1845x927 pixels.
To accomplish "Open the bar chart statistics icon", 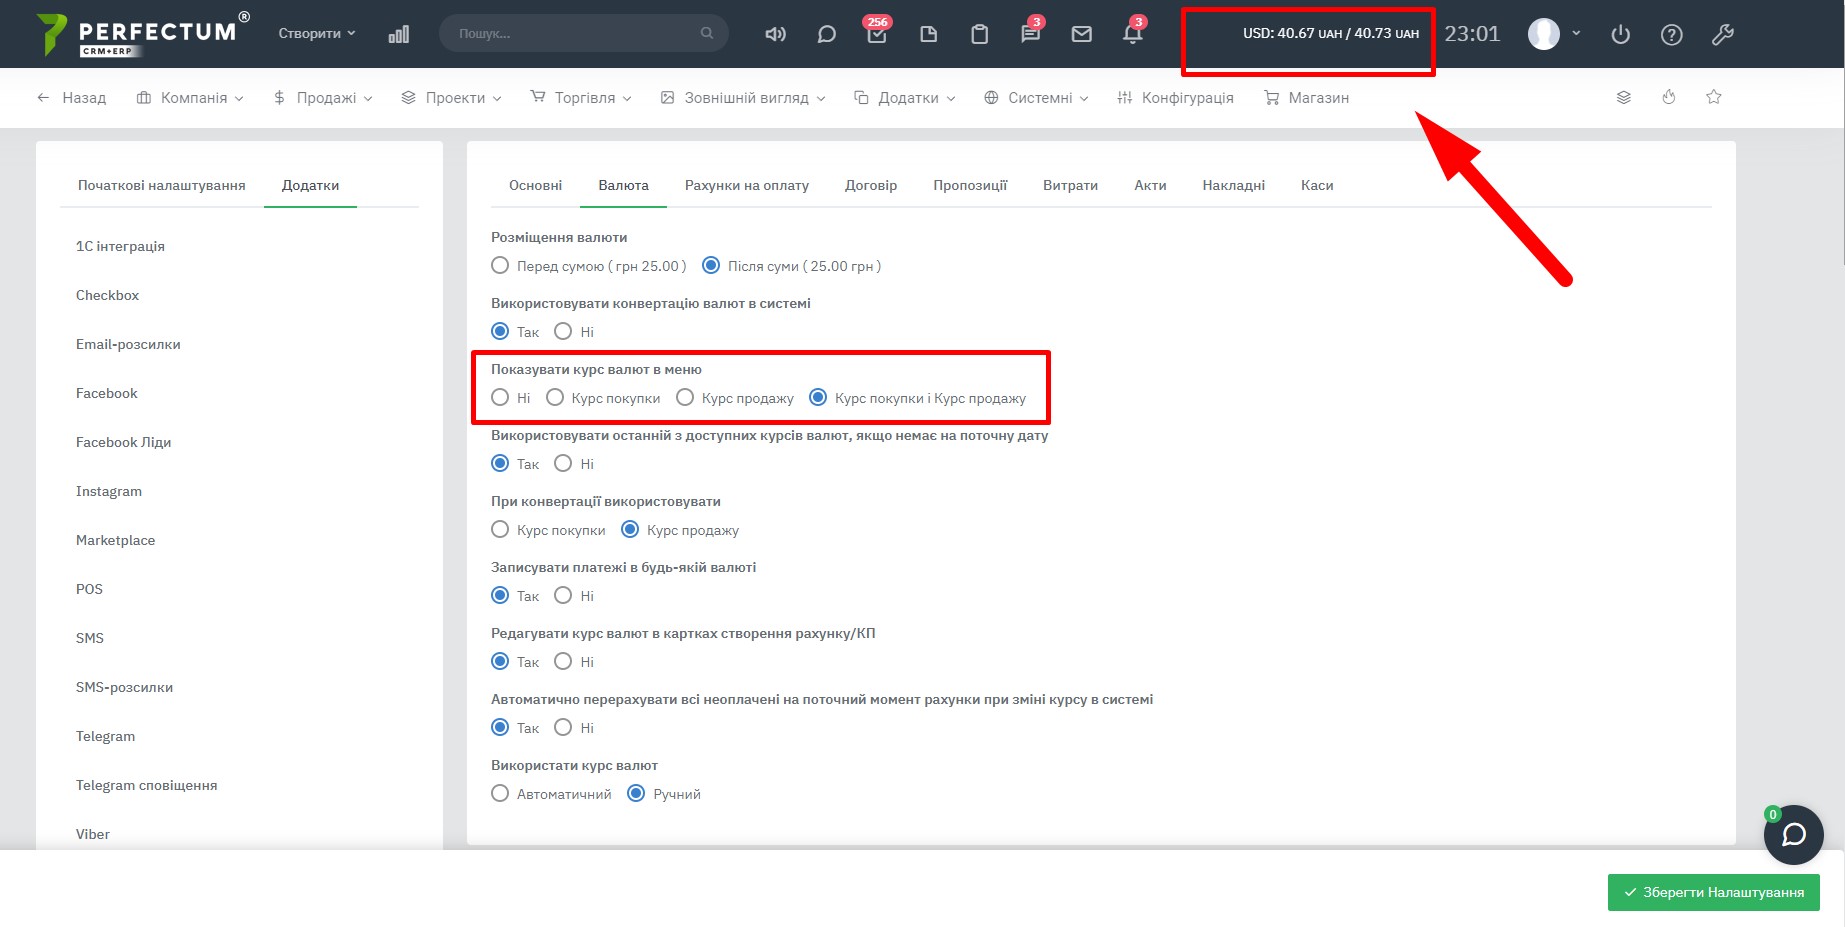I will click(398, 34).
